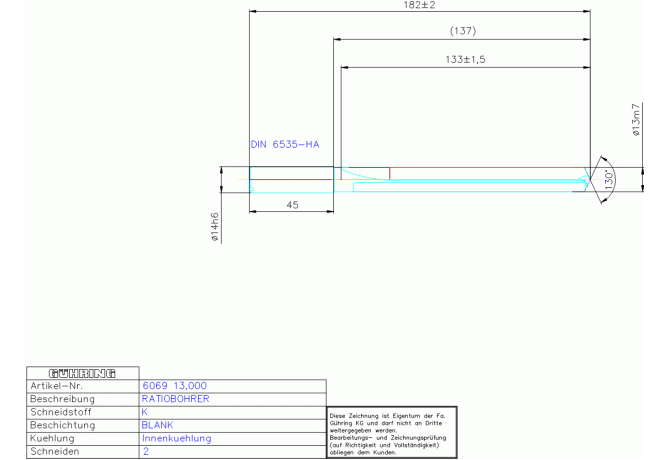Select the (137) reference dimension text
This screenshot has width=670, height=460.
[463, 32]
